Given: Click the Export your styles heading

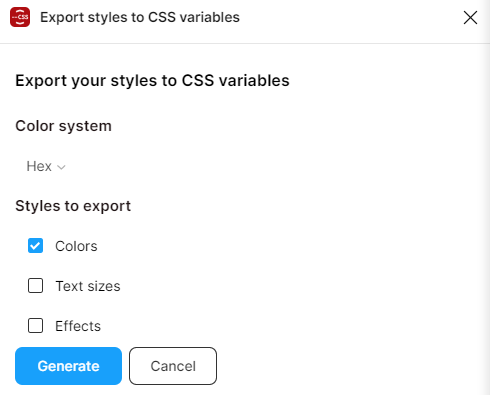Looking at the screenshot, I should tap(152, 81).
